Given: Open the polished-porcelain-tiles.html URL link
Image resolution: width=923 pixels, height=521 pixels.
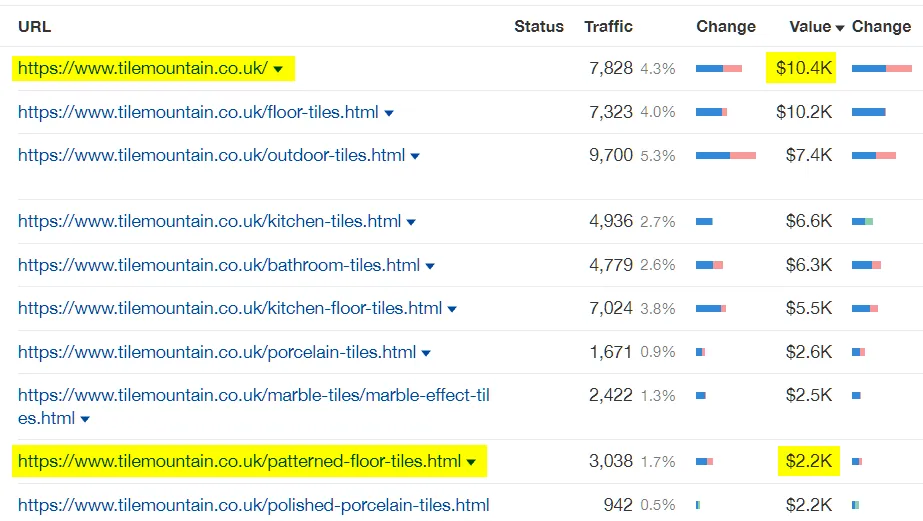Looking at the screenshot, I should pos(254,505).
